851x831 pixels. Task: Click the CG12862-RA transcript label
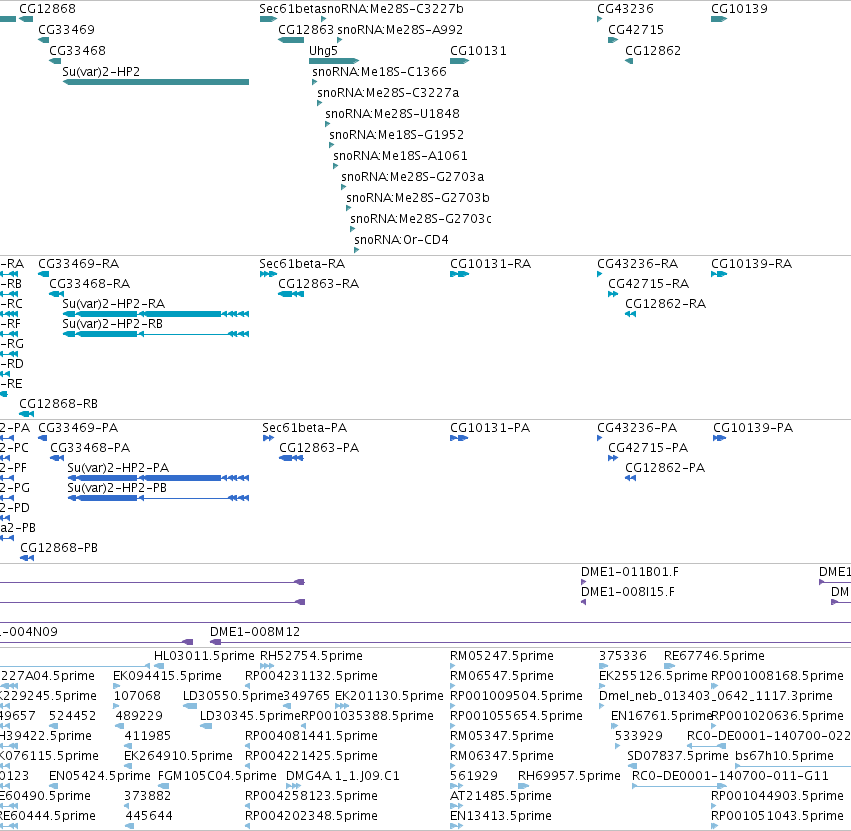(666, 304)
